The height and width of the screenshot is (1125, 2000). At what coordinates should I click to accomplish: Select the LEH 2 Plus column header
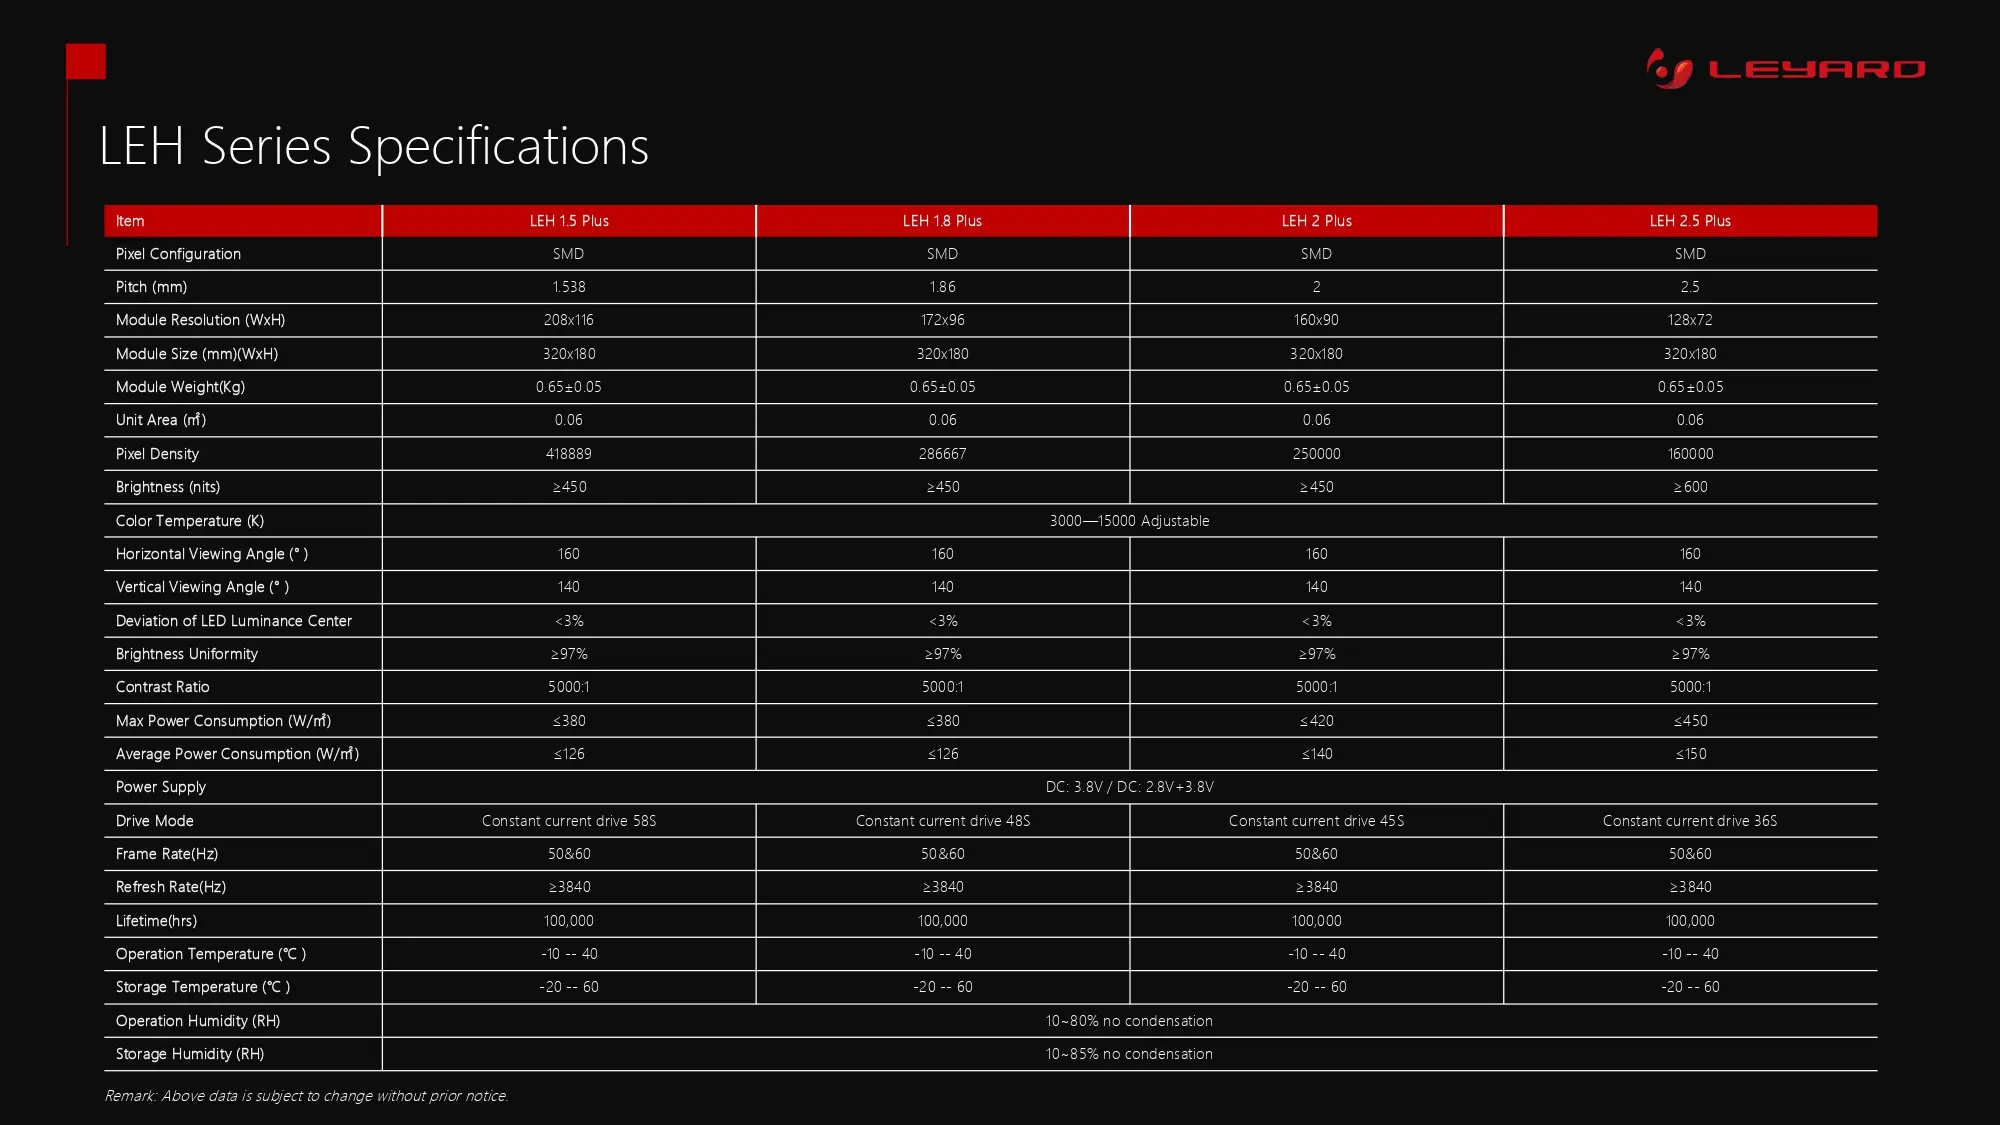click(1316, 221)
